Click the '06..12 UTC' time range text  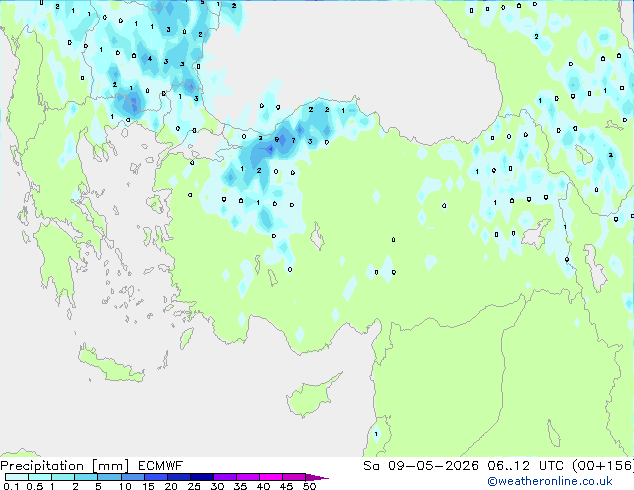point(525,466)
